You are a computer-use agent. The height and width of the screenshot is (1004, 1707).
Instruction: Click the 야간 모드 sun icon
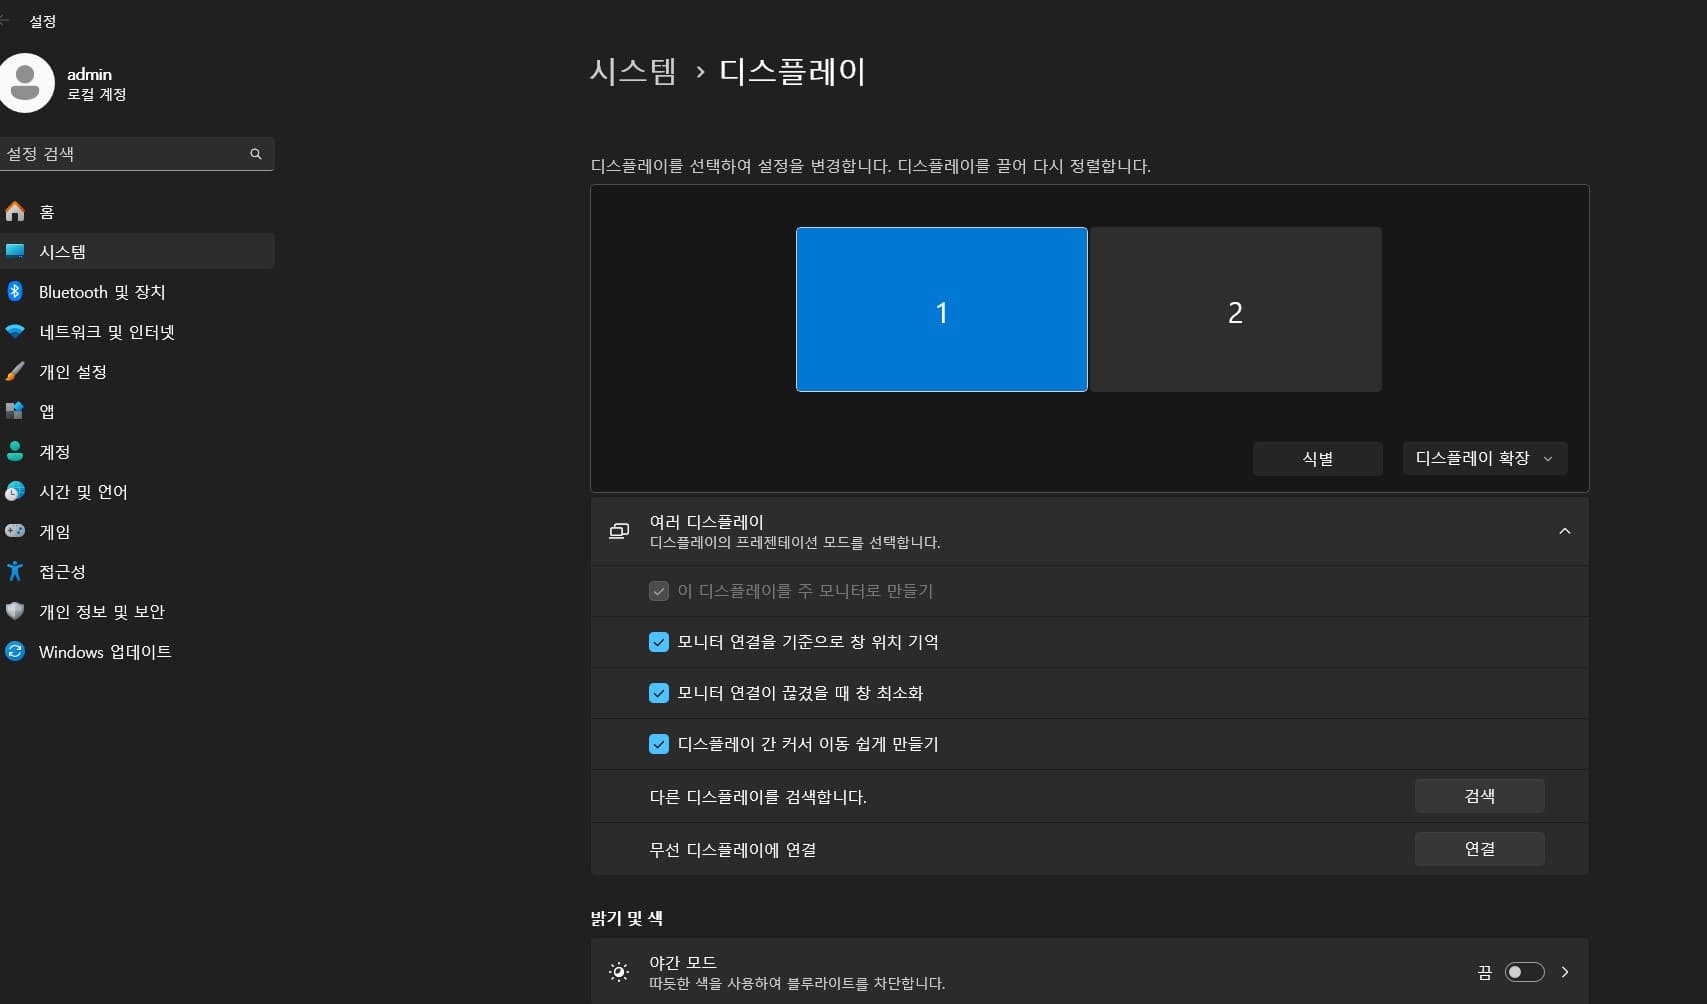point(619,971)
